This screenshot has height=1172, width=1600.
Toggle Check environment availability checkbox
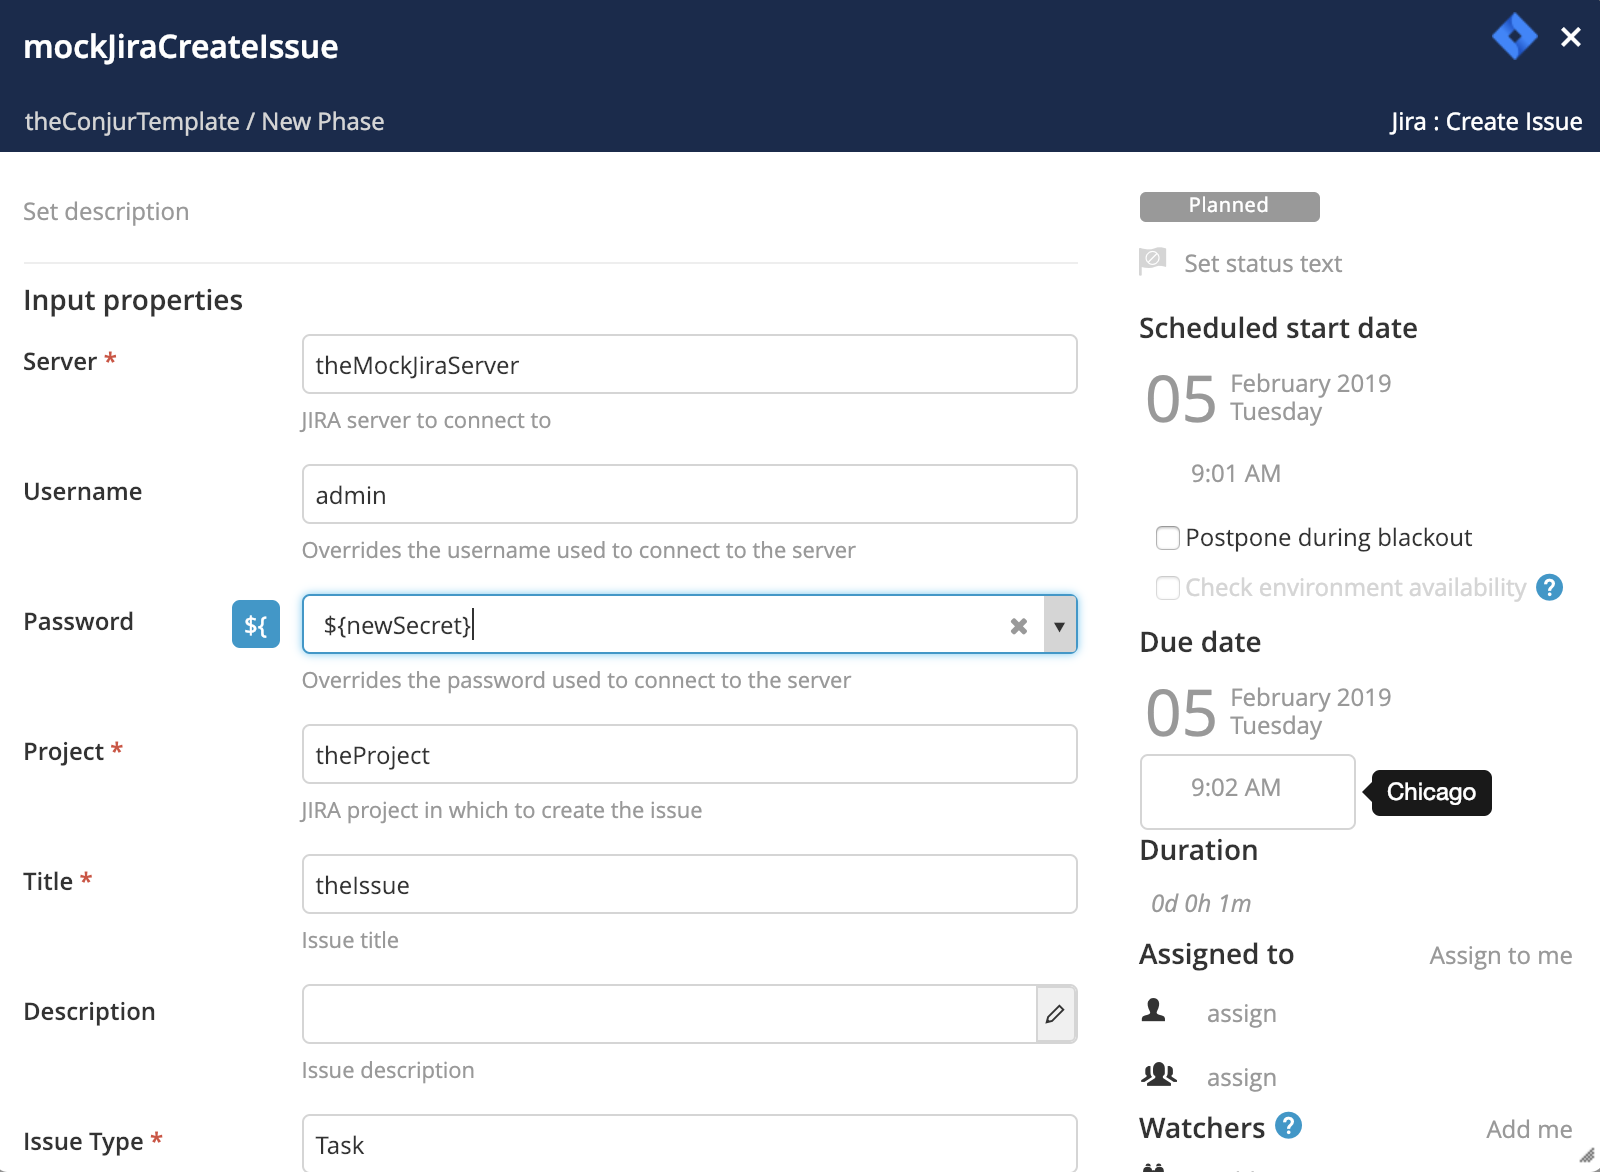(x=1167, y=588)
